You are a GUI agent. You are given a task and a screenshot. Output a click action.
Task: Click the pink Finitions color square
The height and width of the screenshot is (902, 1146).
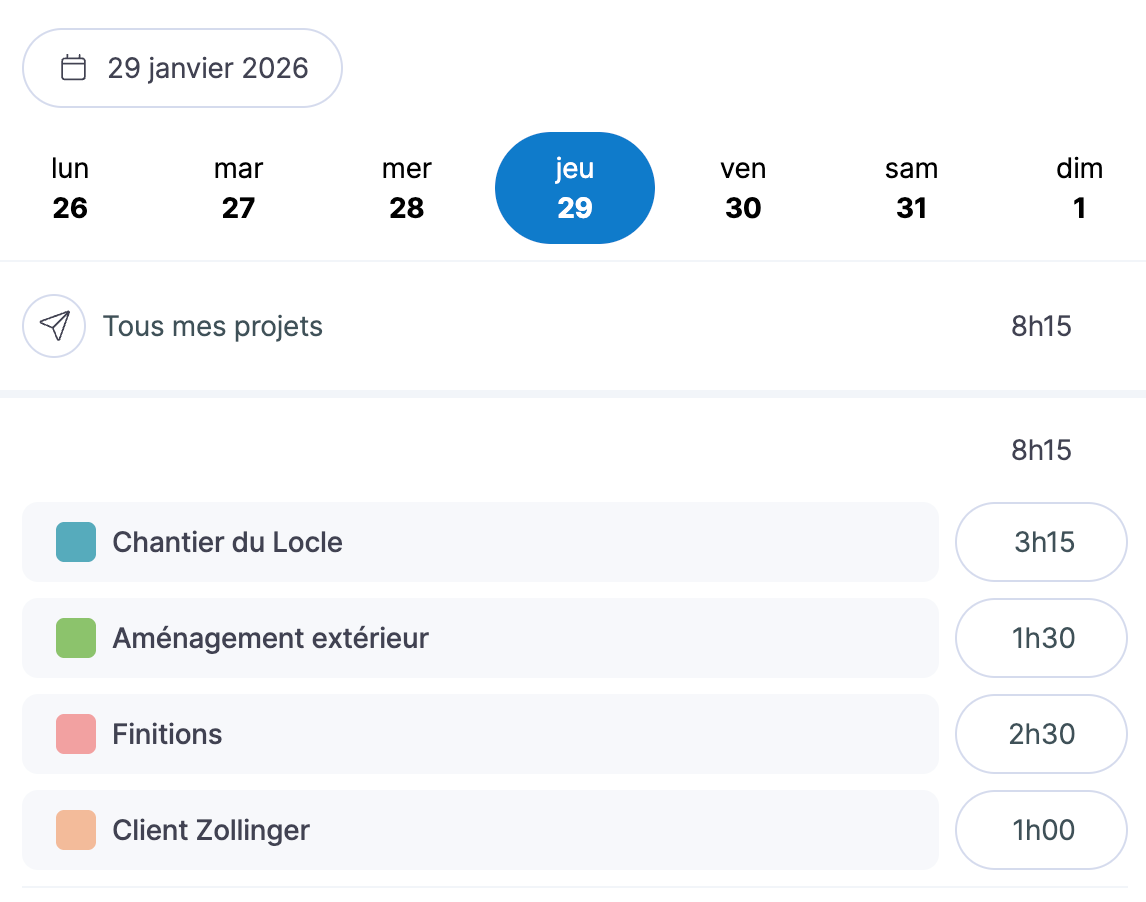click(x=76, y=734)
